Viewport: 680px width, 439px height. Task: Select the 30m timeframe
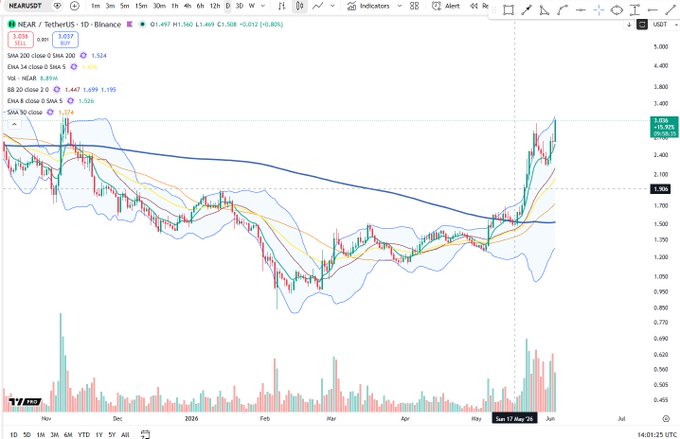point(159,6)
